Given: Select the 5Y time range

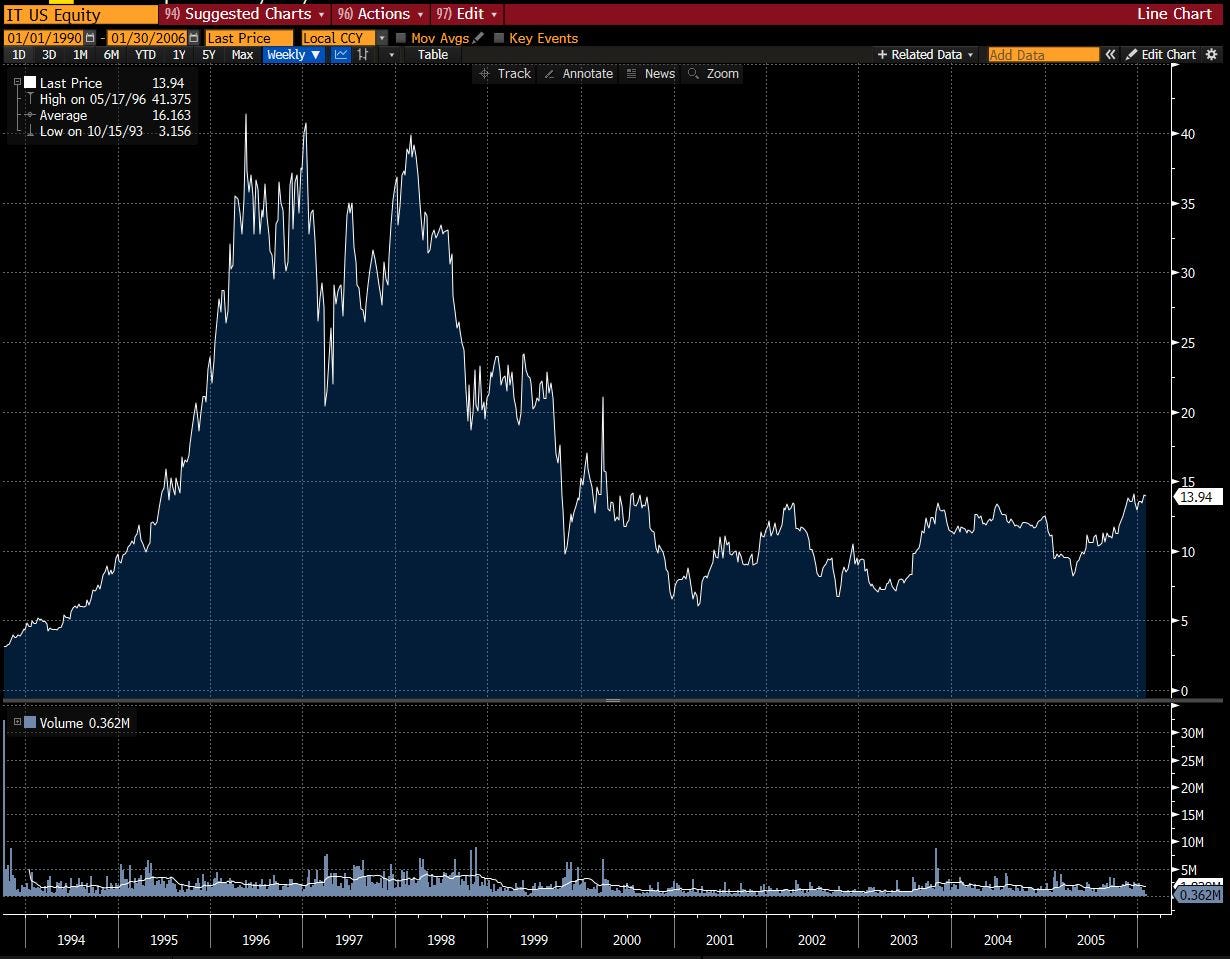Looking at the screenshot, I should point(208,55).
